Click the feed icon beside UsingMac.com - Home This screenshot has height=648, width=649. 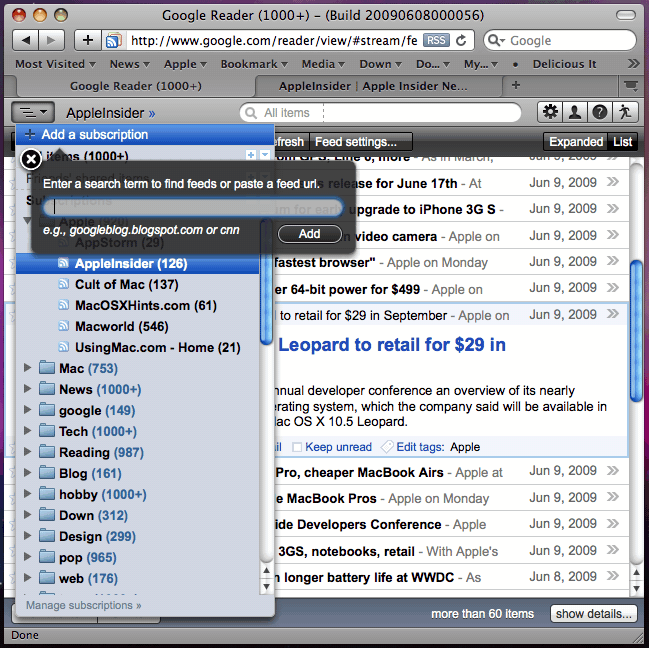[63, 347]
